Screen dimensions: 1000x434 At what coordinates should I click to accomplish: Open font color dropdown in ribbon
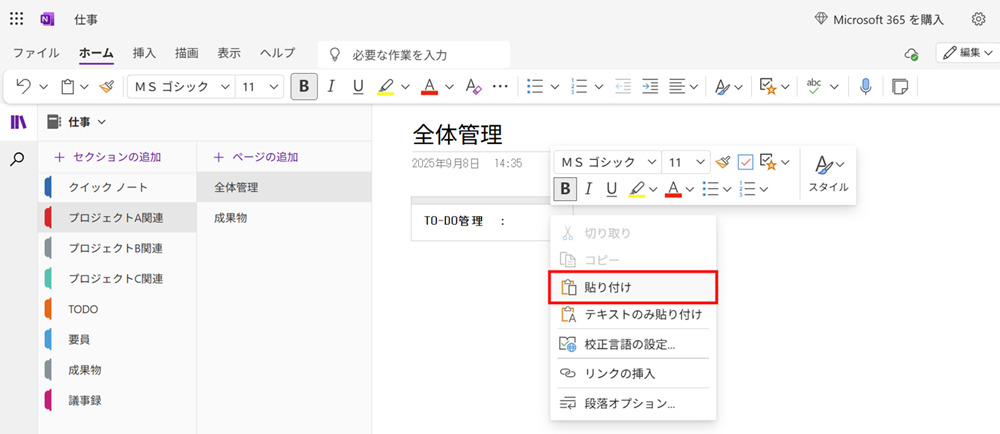coord(449,87)
